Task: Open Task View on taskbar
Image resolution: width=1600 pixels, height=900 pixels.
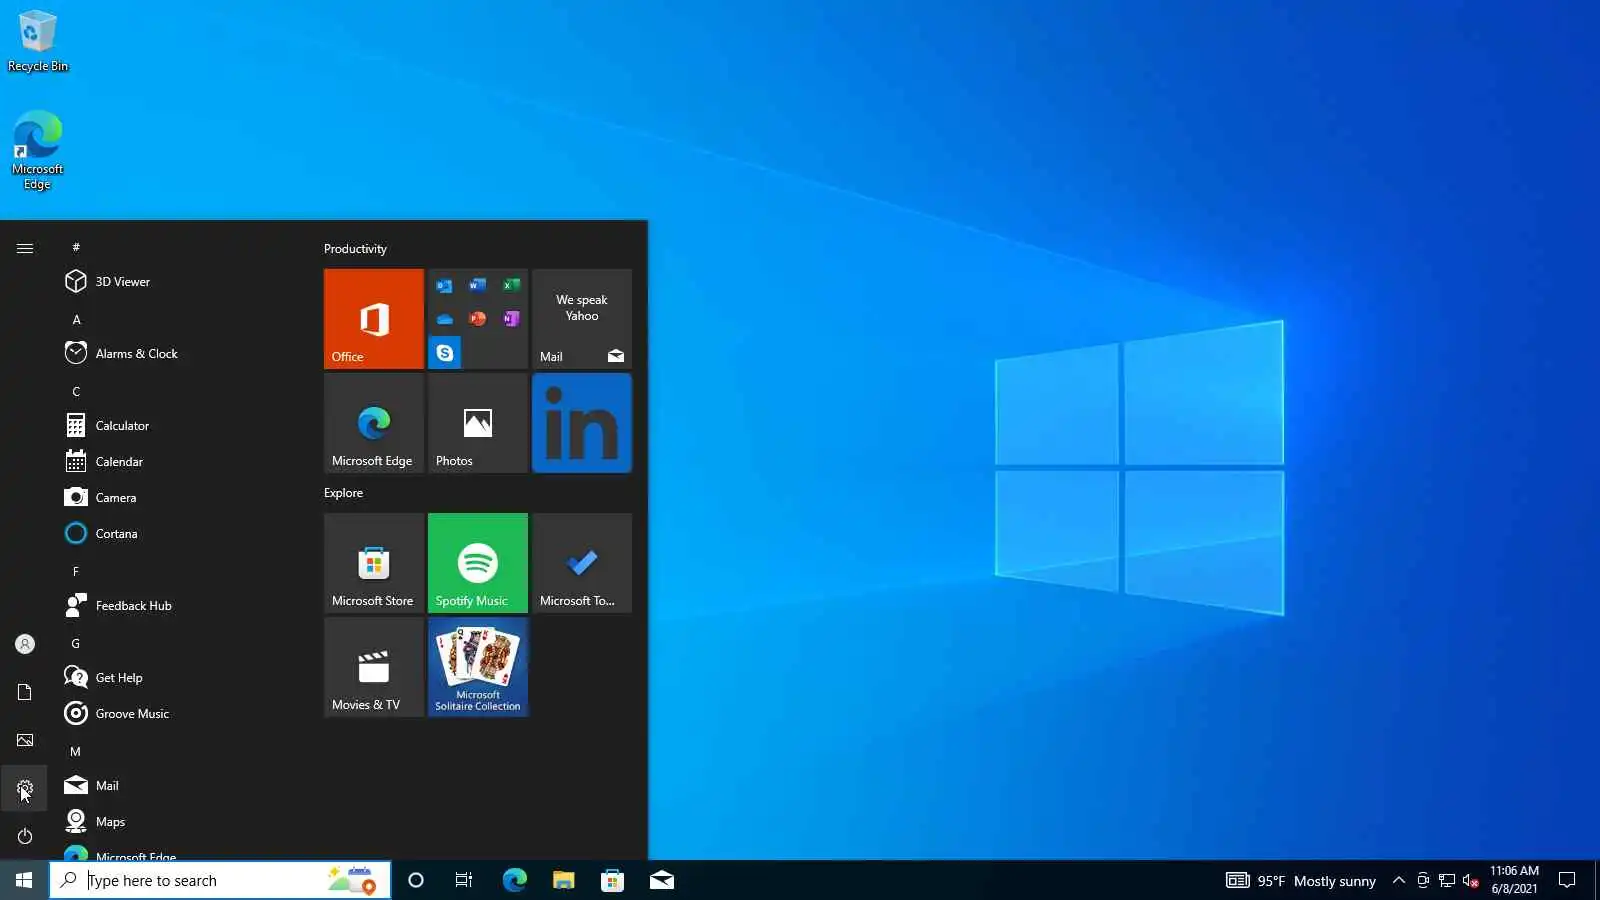Action: coord(464,880)
